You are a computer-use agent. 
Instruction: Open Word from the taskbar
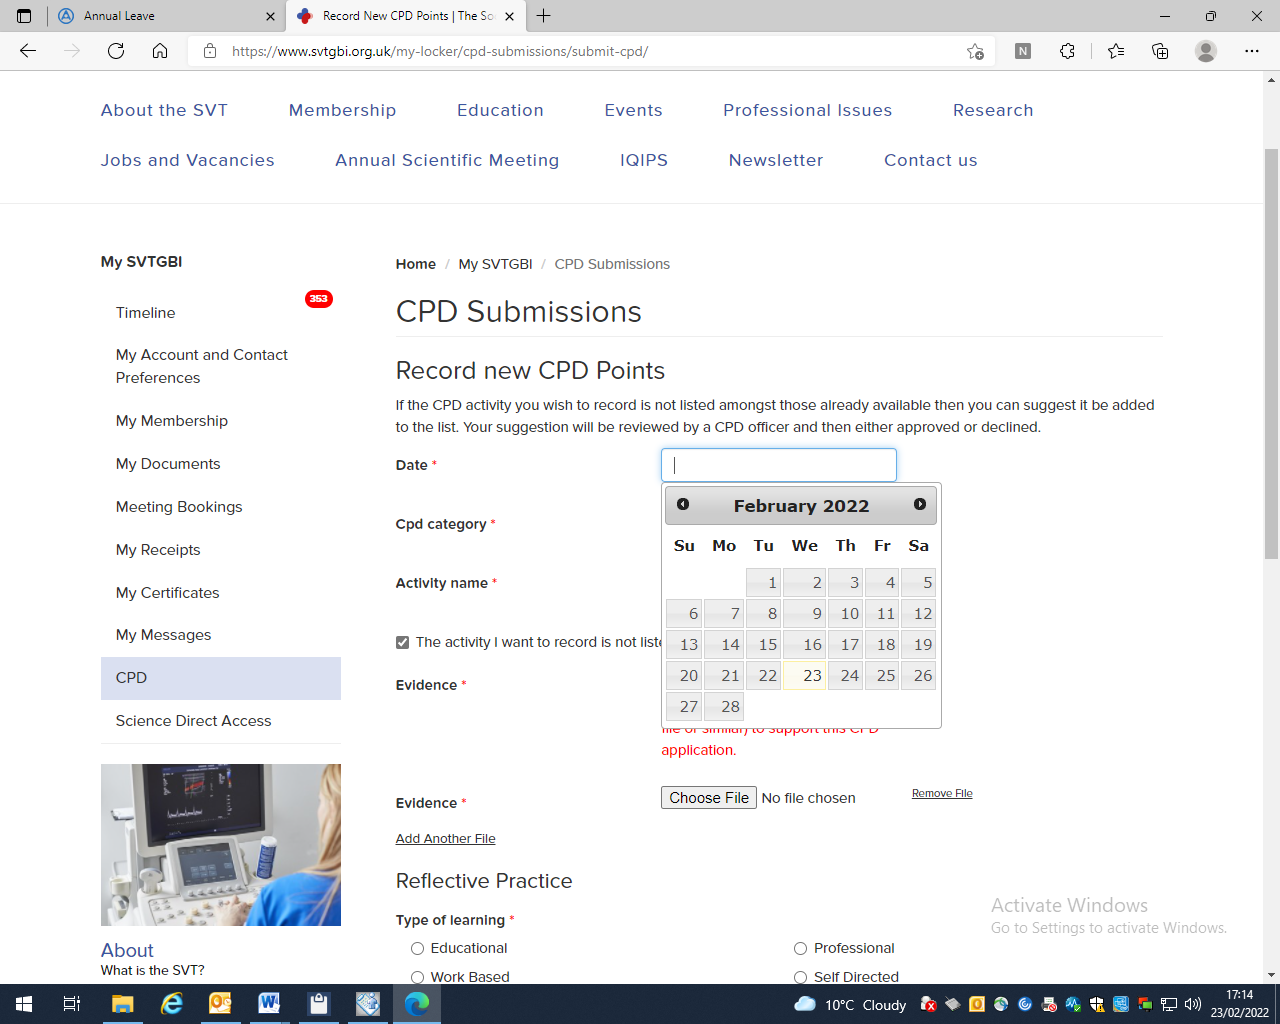tap(269, 1004)
